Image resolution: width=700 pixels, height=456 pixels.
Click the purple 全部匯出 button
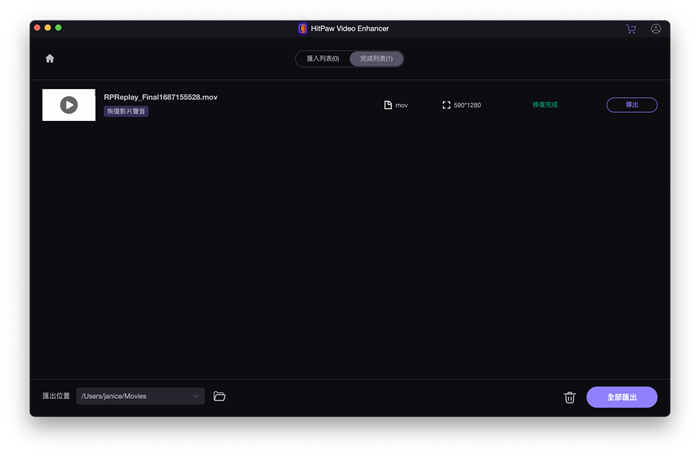point(622,397)
